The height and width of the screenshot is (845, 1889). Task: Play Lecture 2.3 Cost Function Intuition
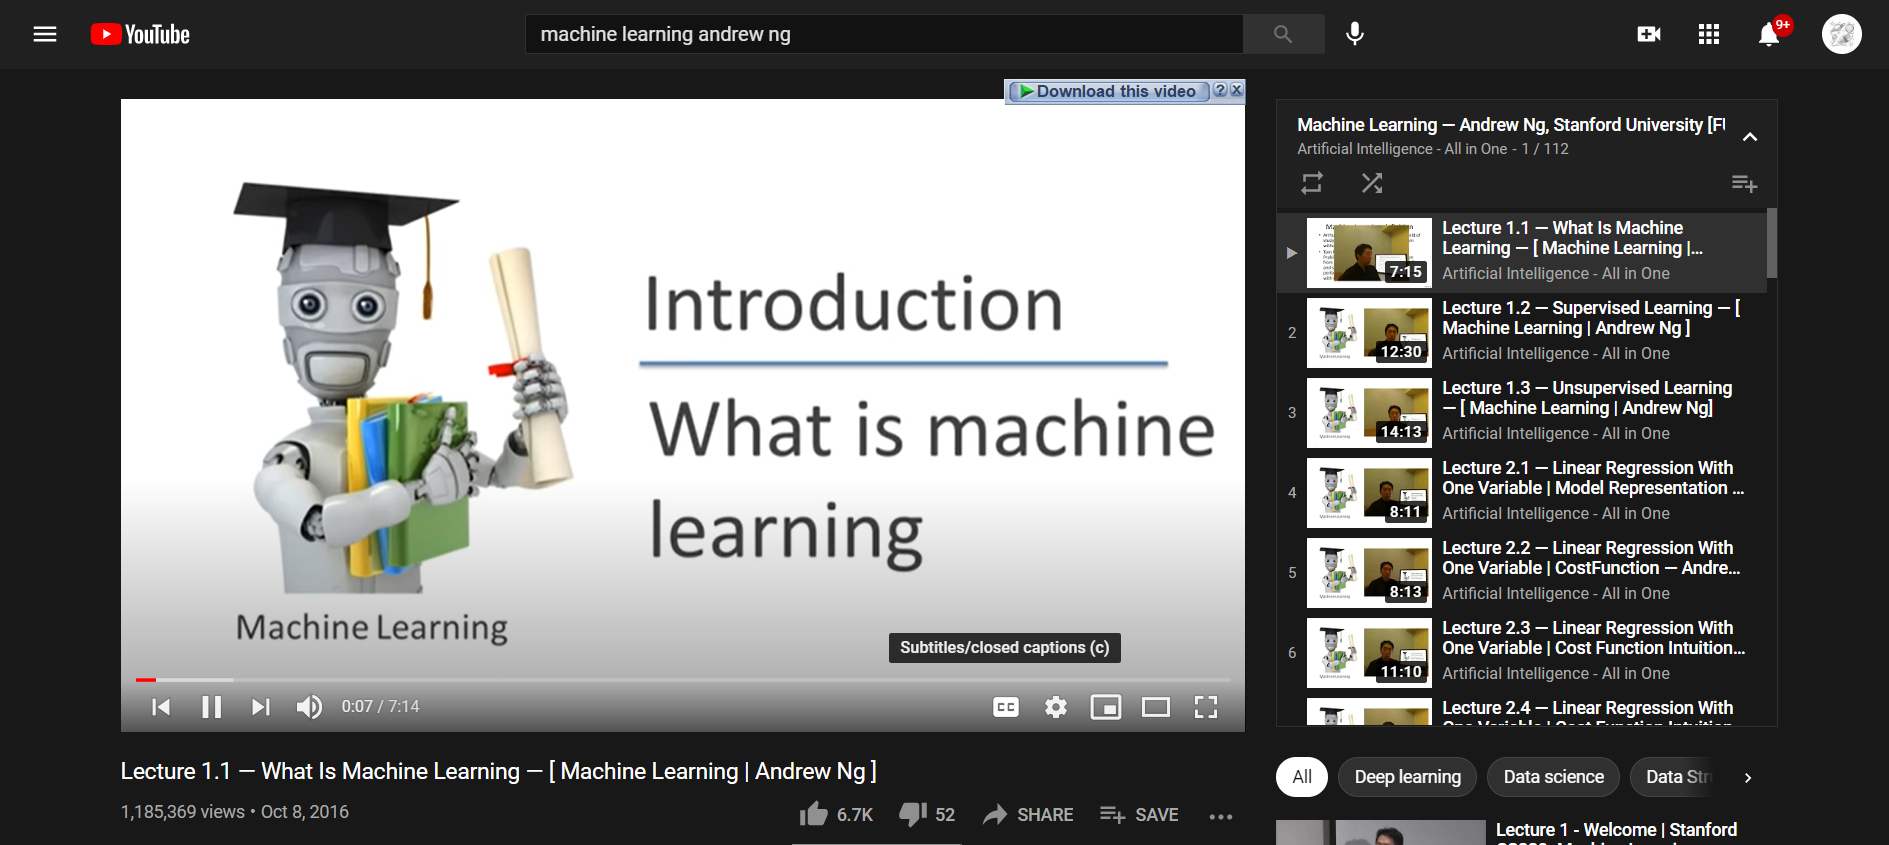1522,653
